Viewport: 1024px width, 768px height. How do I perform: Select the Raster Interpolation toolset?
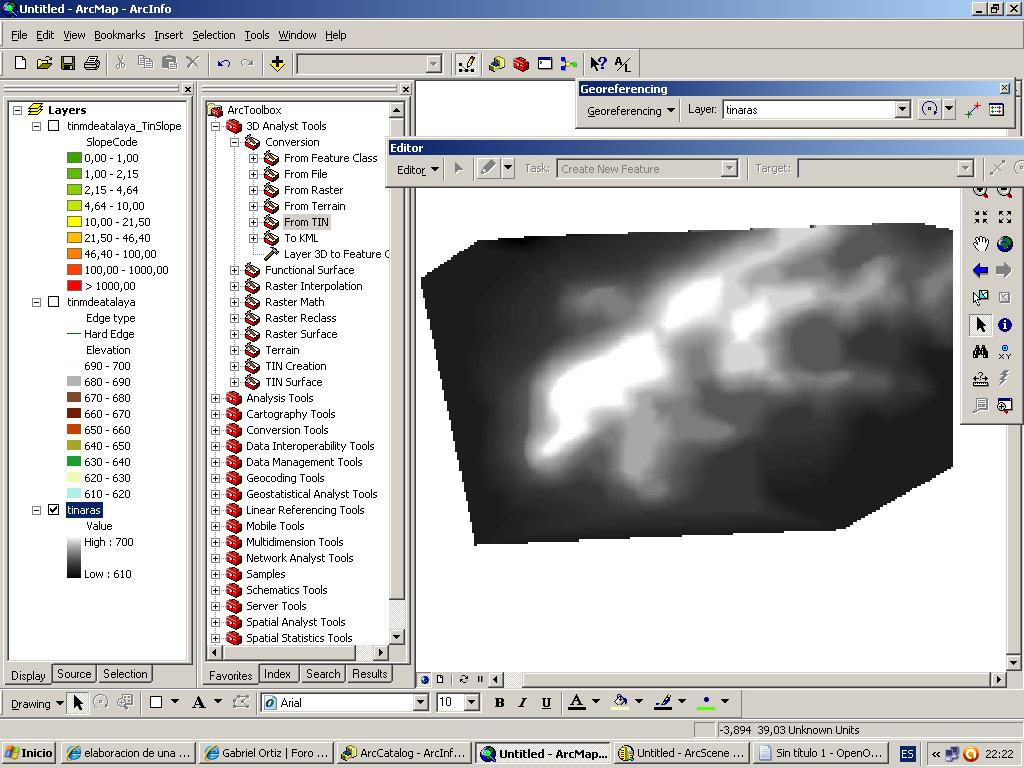click(x=313, y=286)
